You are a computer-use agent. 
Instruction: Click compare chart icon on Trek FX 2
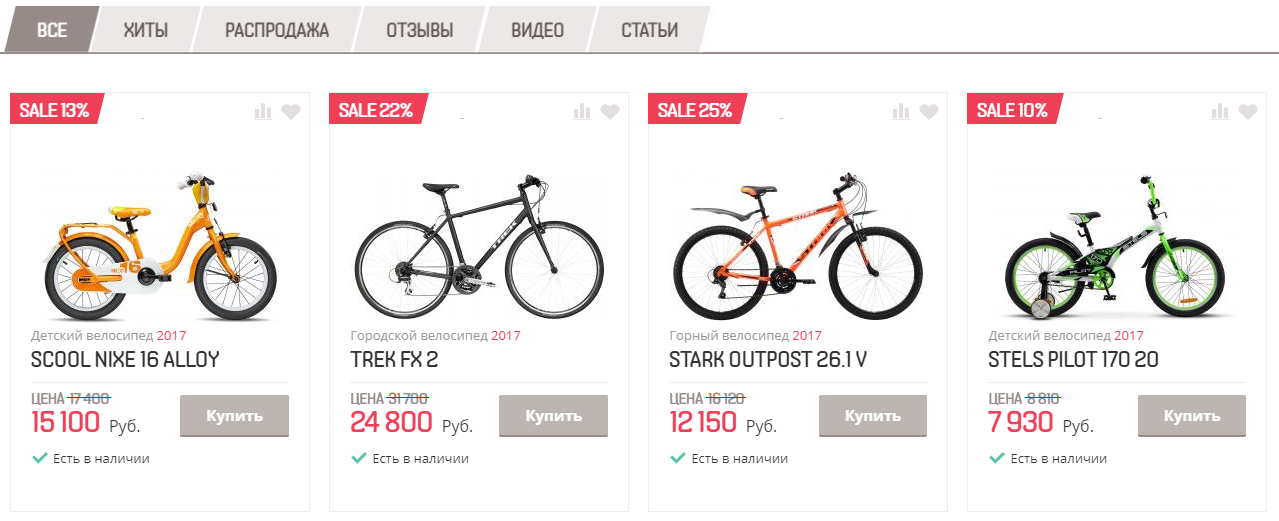point(582,111)
